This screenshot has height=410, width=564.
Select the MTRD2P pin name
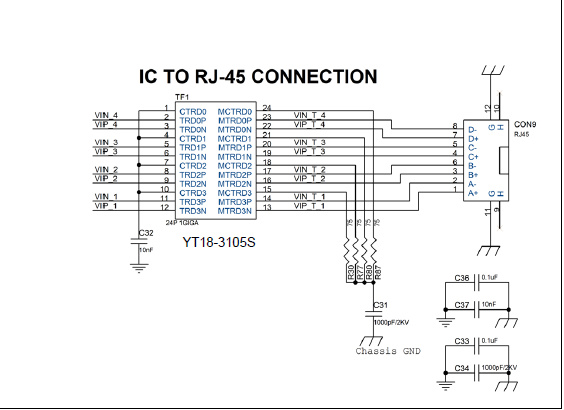click(235, 175)
